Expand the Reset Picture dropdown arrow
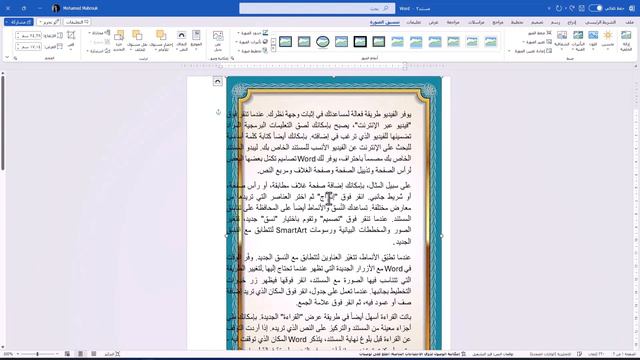 coord(509,51)
